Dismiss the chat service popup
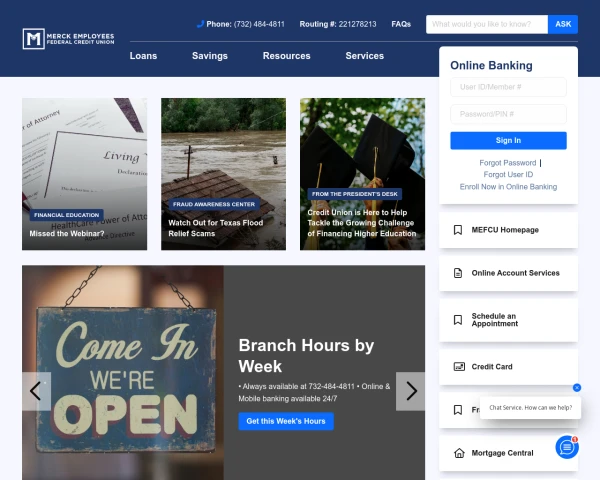Viewport: 600px width, 480px height. pyautogui.click(x=577, y=388)
